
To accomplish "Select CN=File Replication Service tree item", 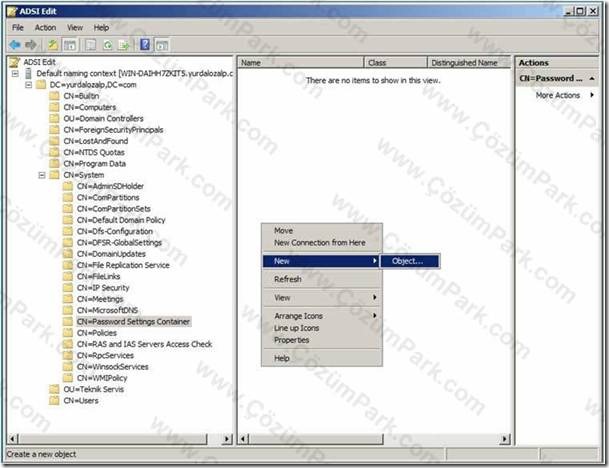I will click(123, 265).
